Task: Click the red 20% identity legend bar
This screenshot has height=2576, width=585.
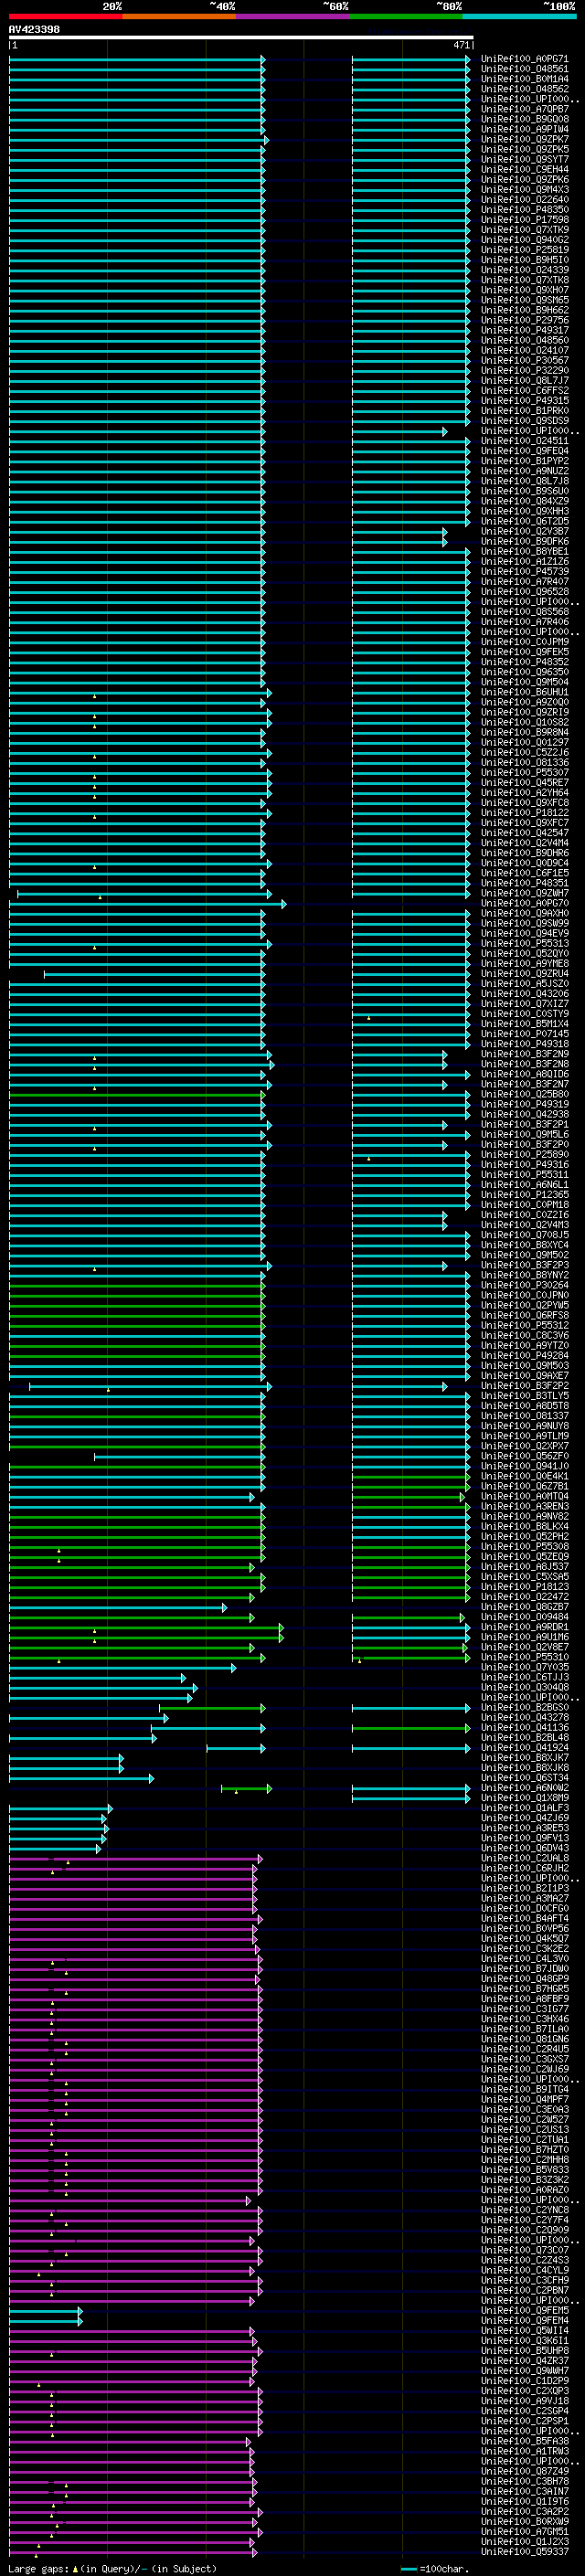Action: [x=65, y=16]
